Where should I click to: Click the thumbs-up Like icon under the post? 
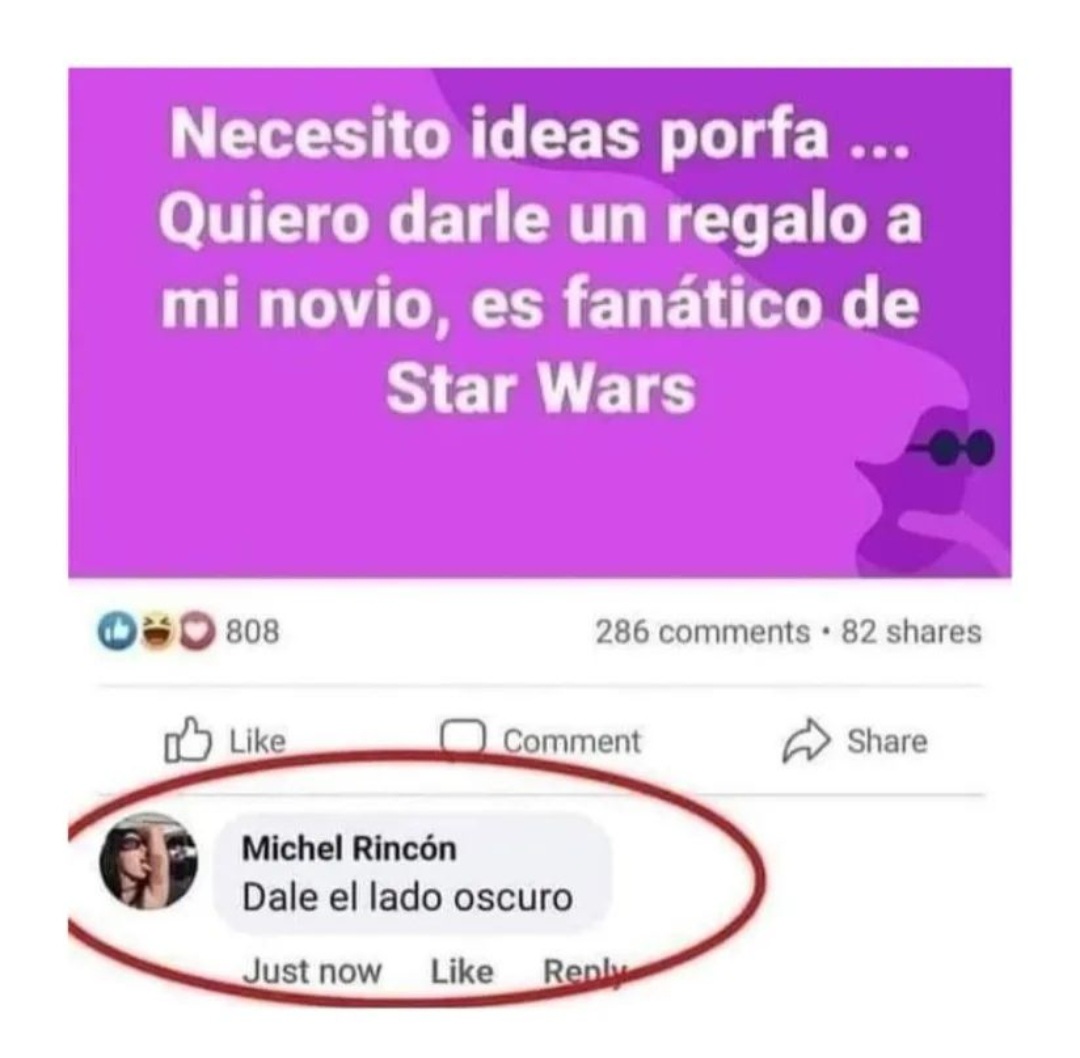point(187,739)
